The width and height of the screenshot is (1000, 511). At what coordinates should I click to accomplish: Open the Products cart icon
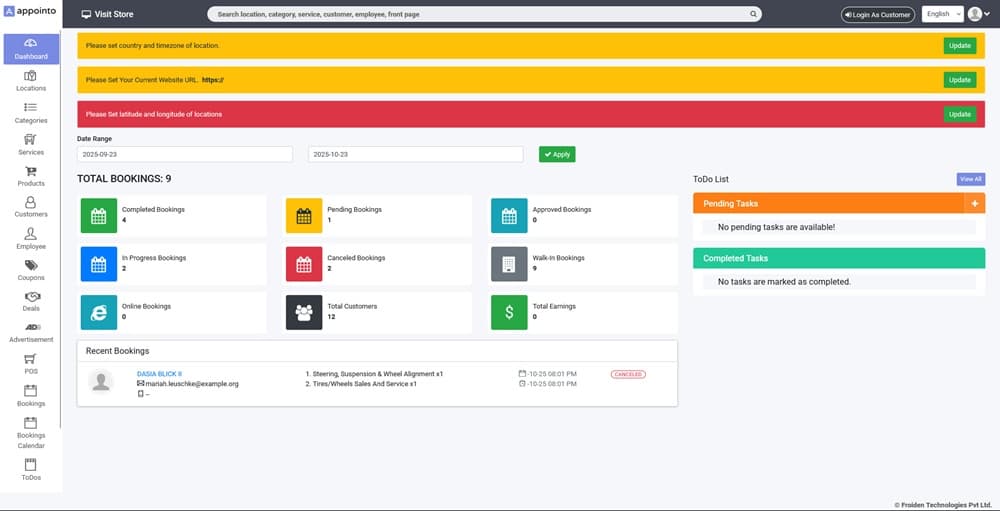tap(30, 172)
